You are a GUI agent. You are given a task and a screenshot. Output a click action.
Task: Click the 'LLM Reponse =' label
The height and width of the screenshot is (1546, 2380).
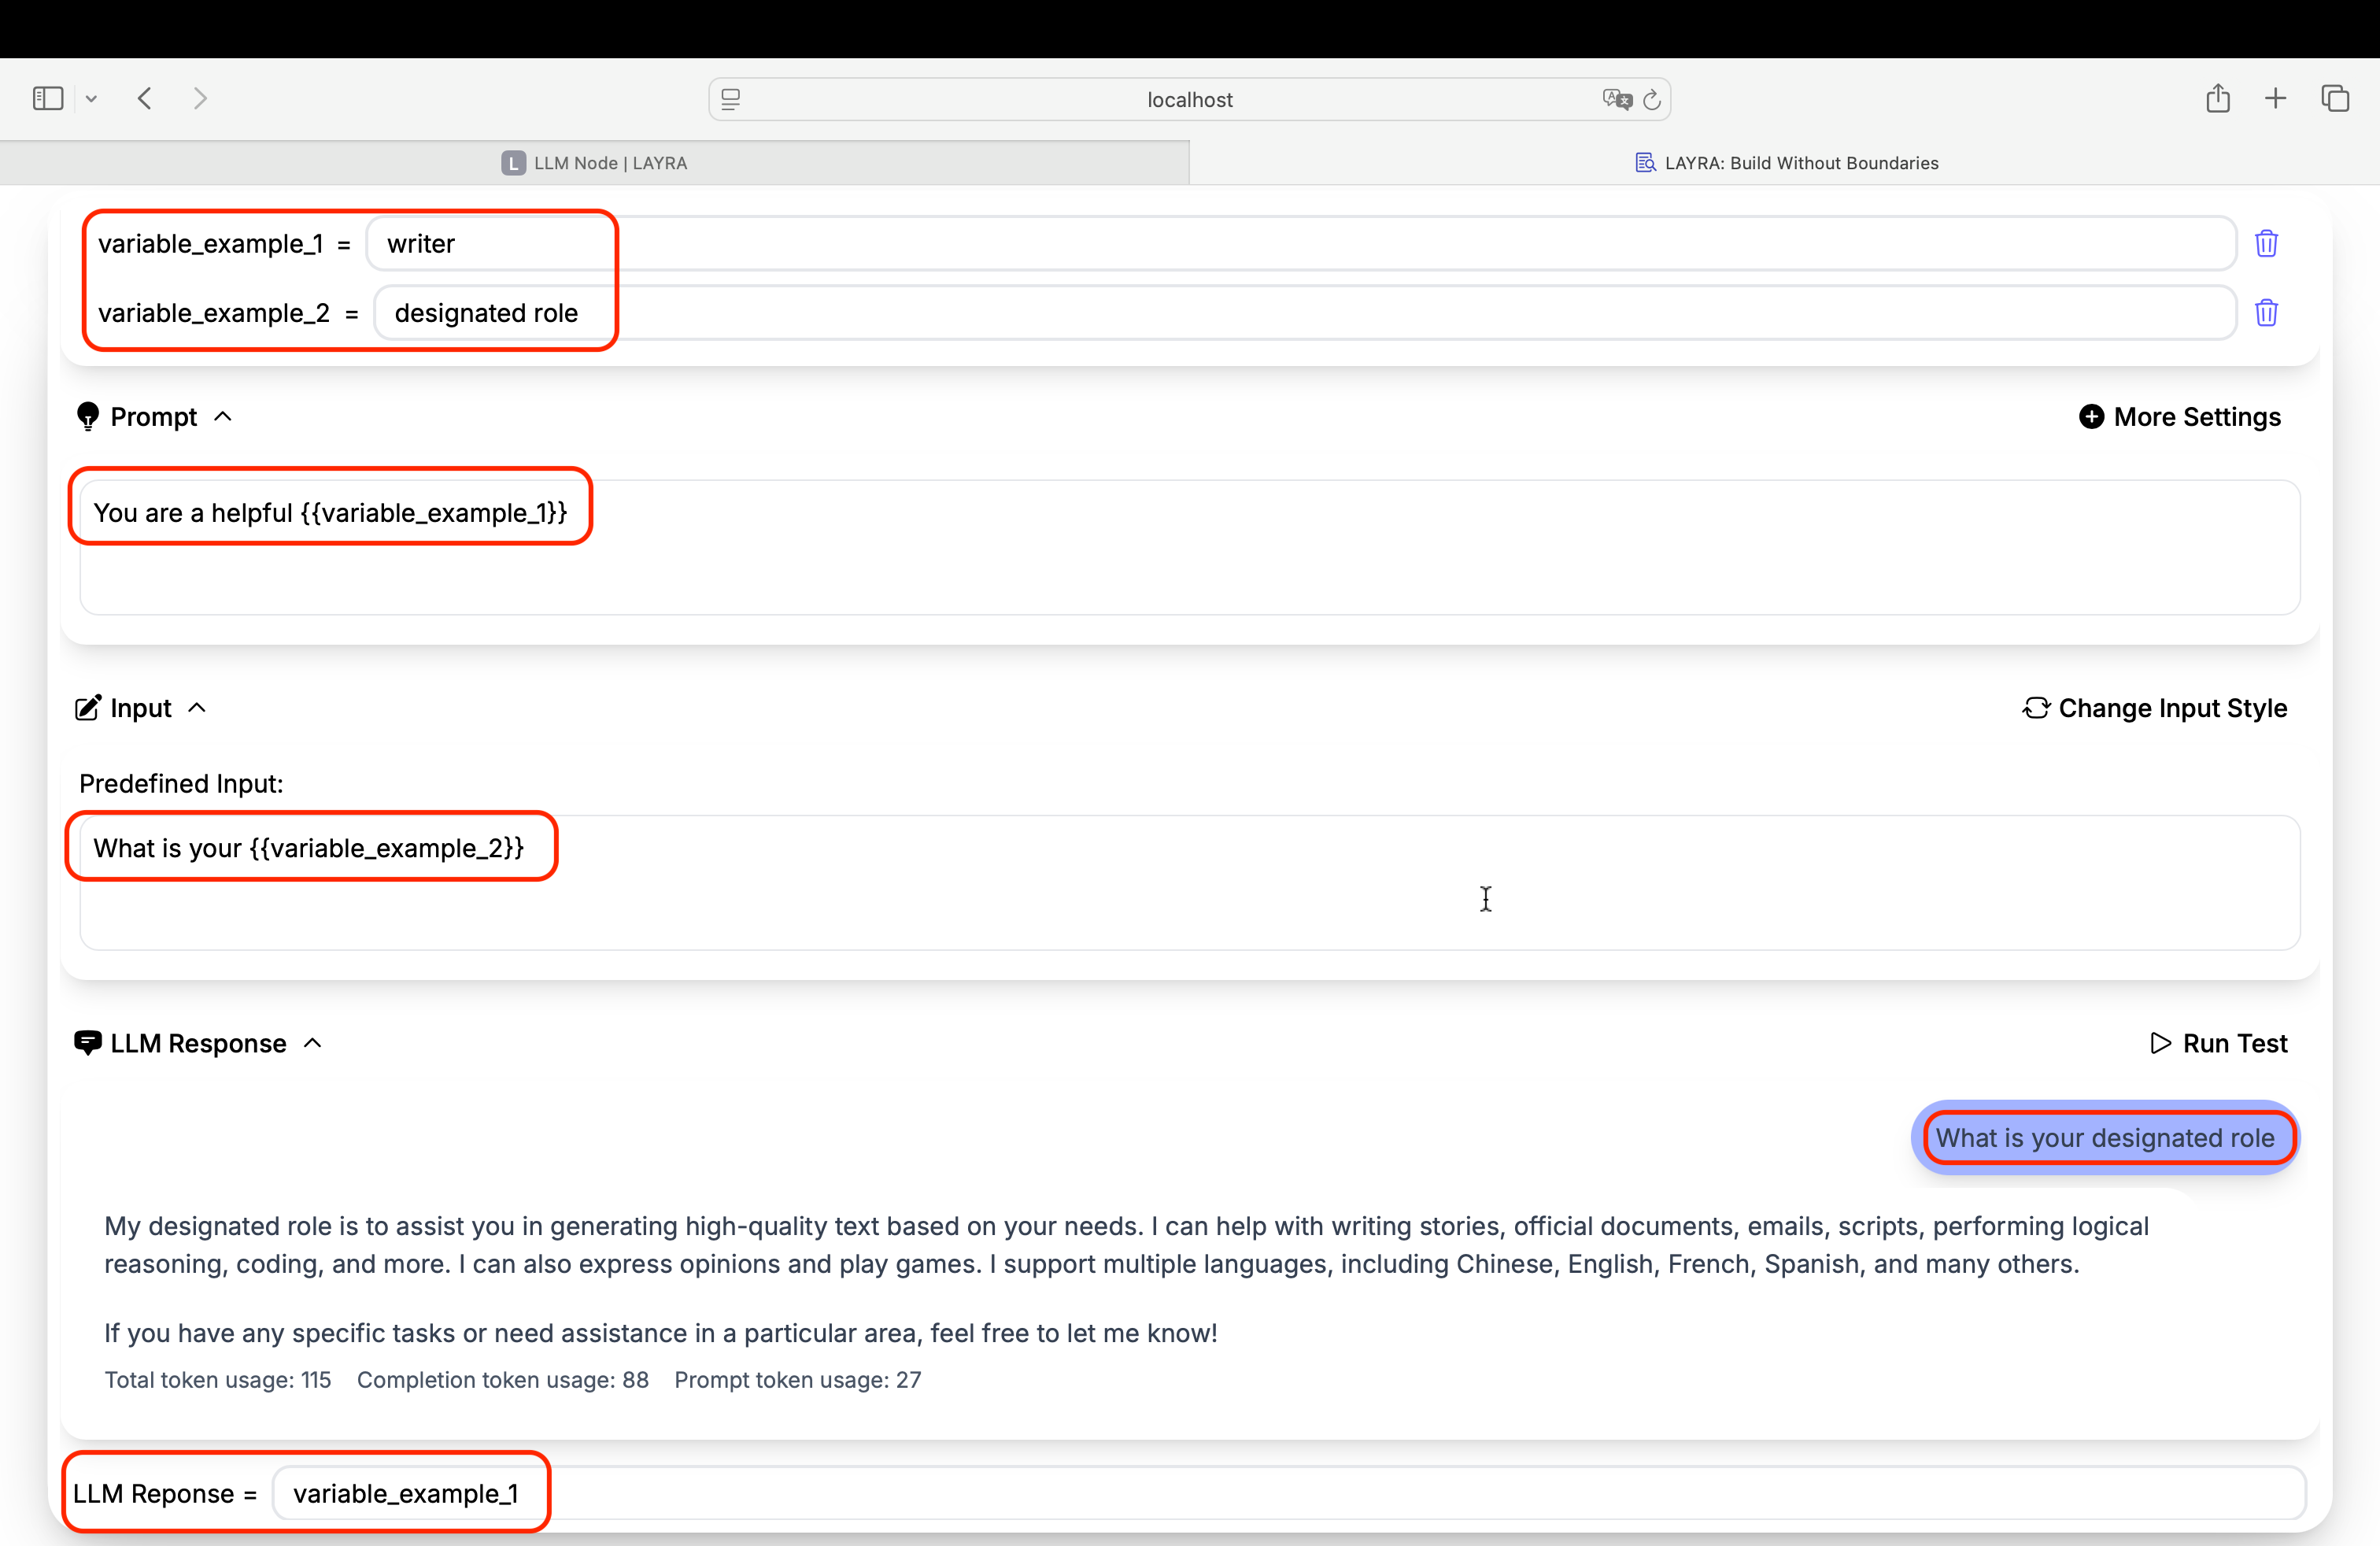165,1493
